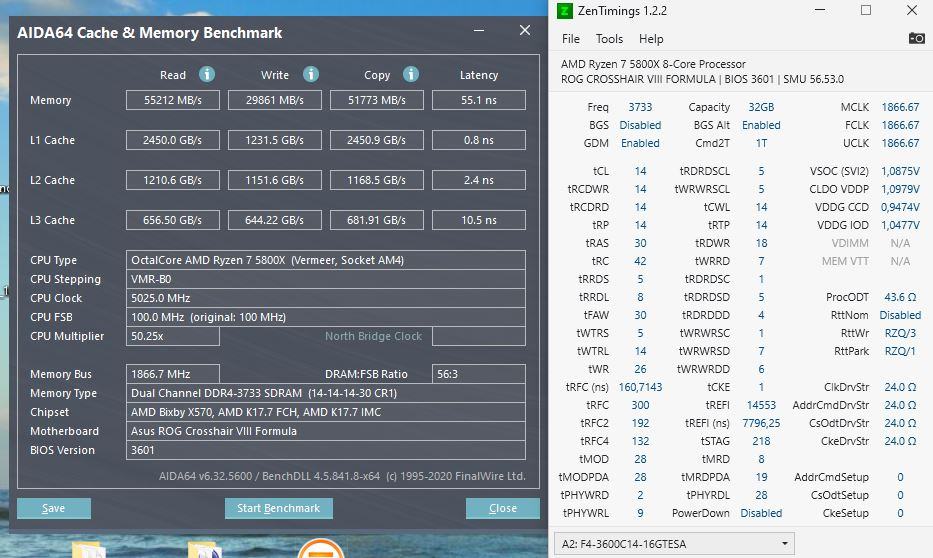Click the L1 Cache Write value 1231.5 GB/s

pyautogui.click(x=275, y=140)
